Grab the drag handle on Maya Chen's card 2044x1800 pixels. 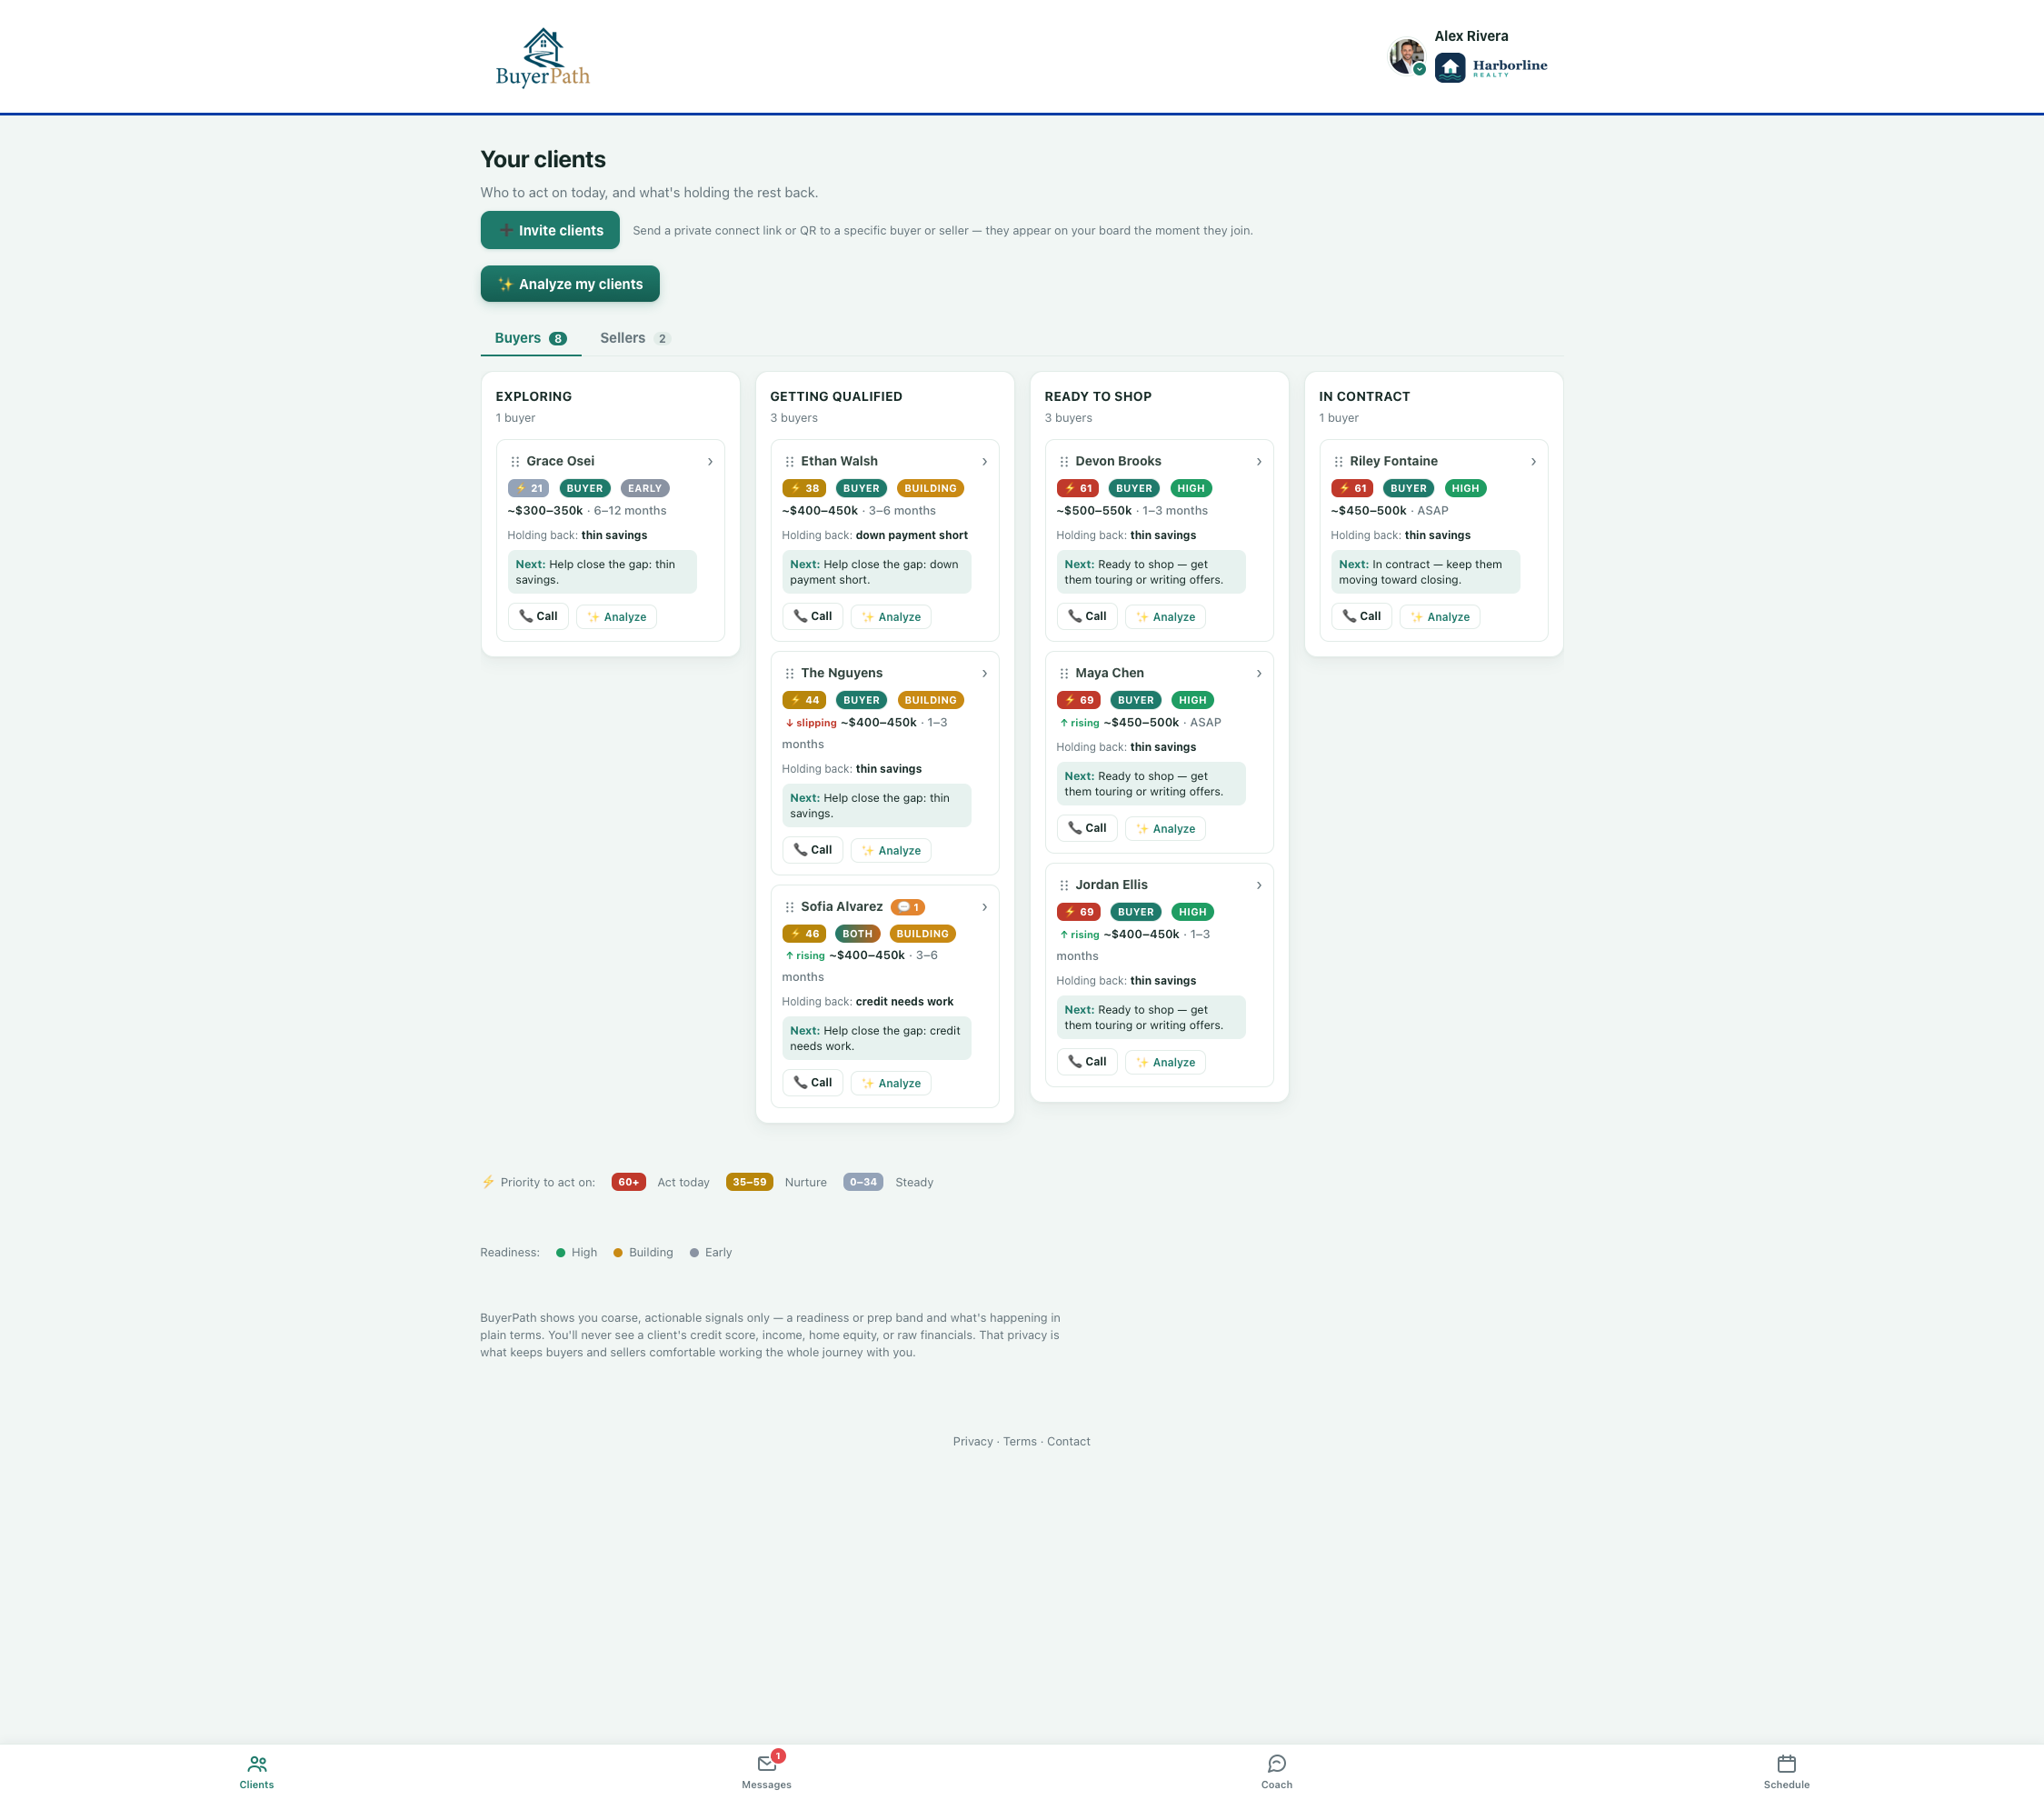coord(1064,674)
